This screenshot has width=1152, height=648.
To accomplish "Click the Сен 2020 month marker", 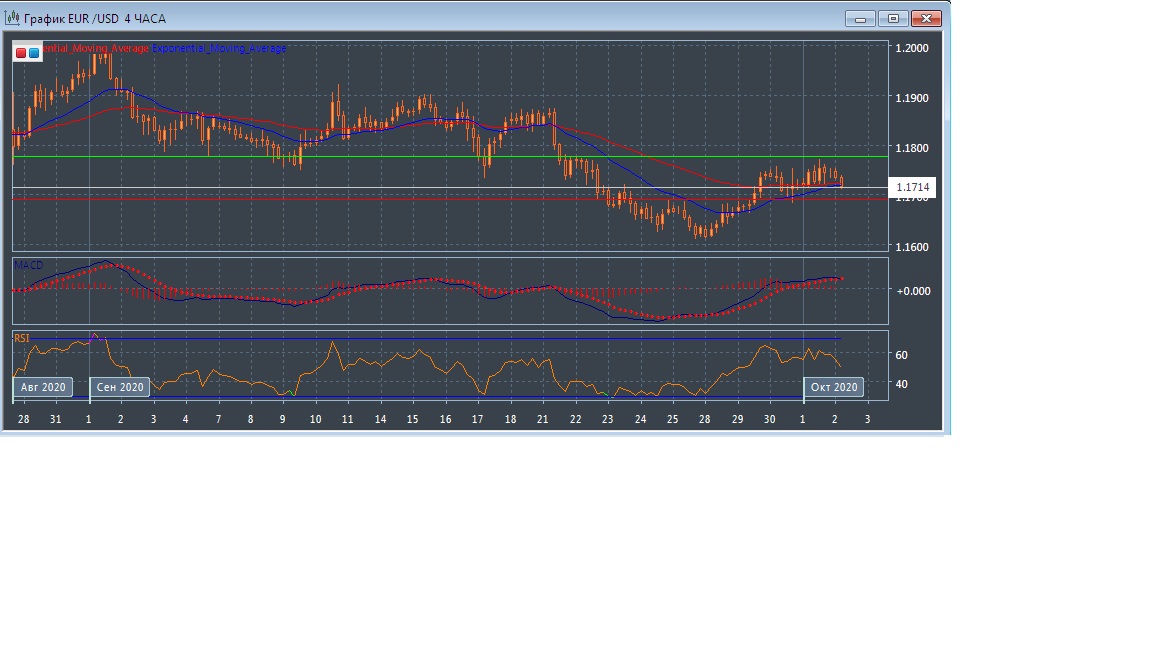I will pos(120,387).
